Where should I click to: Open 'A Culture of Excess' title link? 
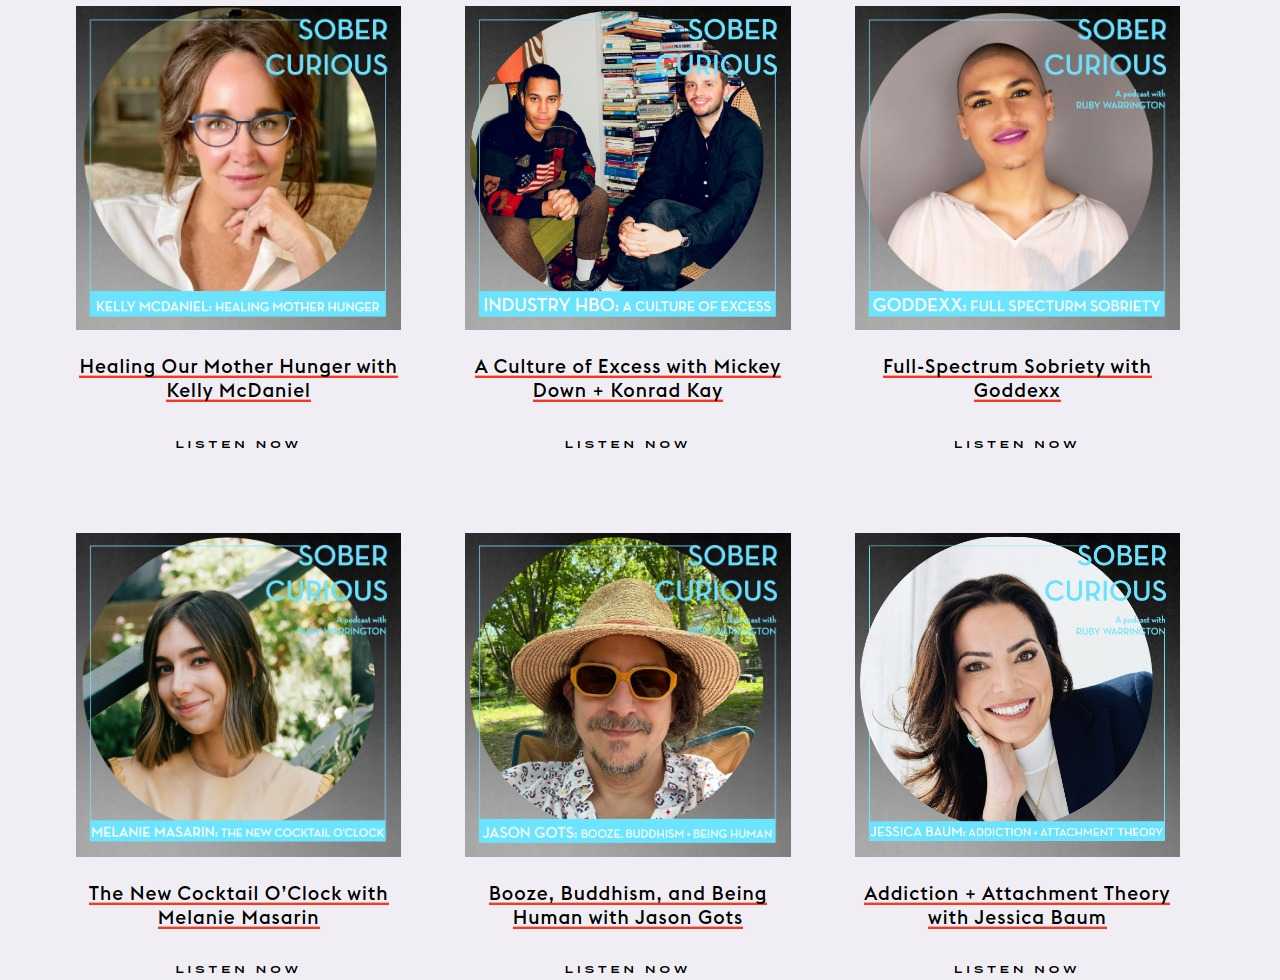(628, 379)
